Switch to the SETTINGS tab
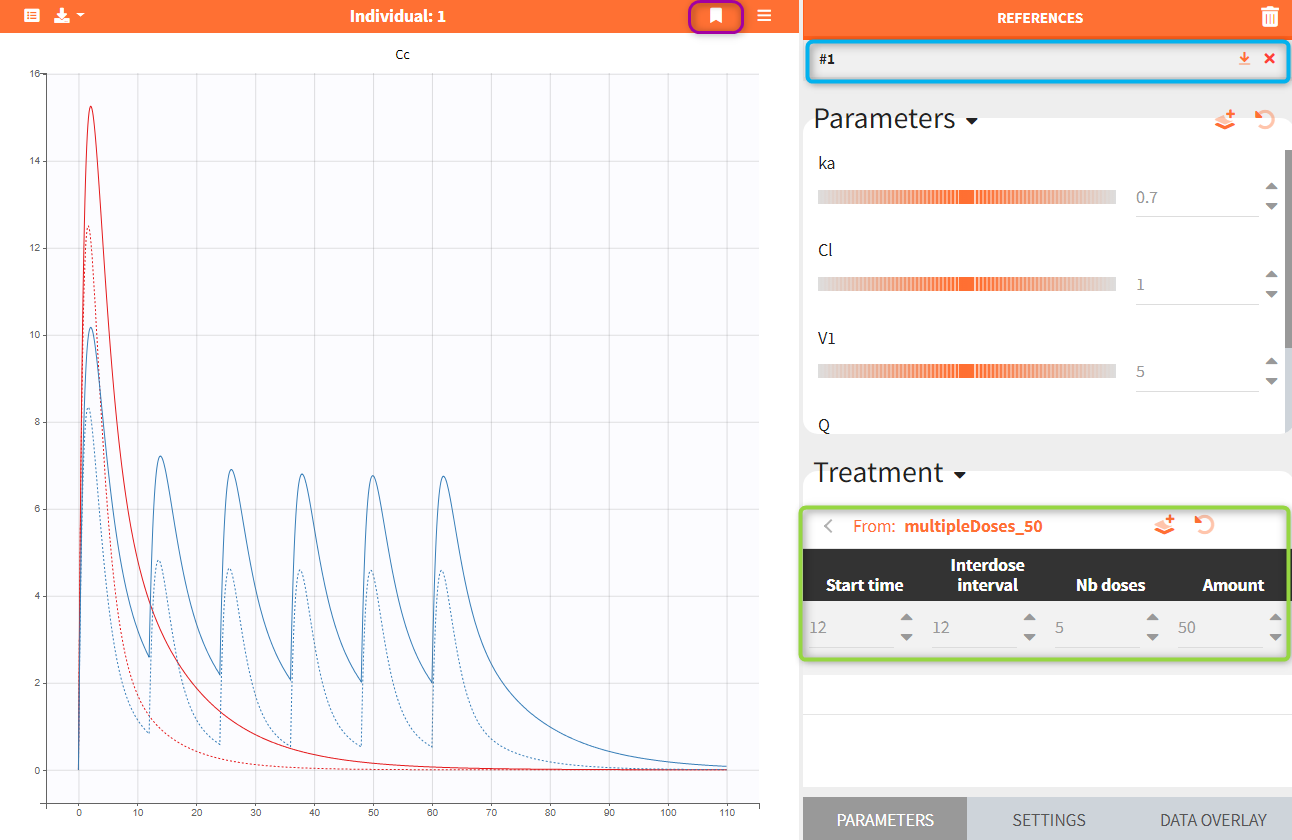Viewport: 1292px width, 840px height. pyautogui.click(x=1048, y=819)
